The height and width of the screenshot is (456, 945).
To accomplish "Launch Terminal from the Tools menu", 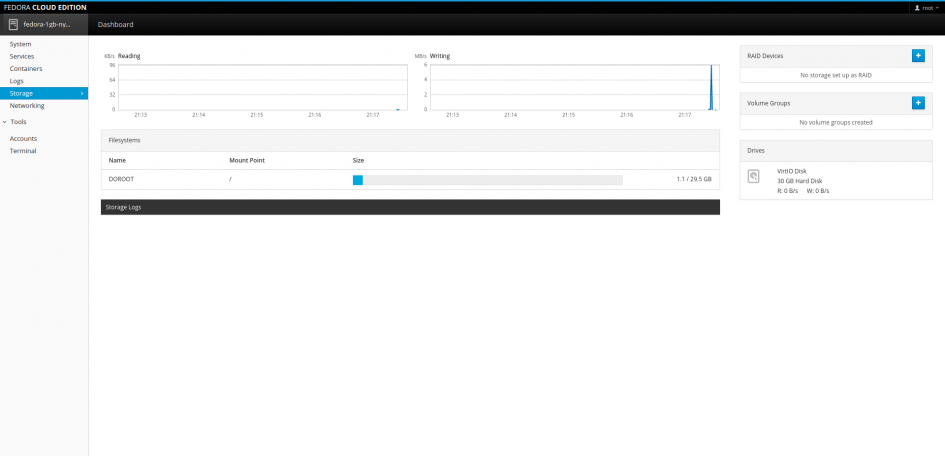I will pyautogui.click(x=23, y=150).
